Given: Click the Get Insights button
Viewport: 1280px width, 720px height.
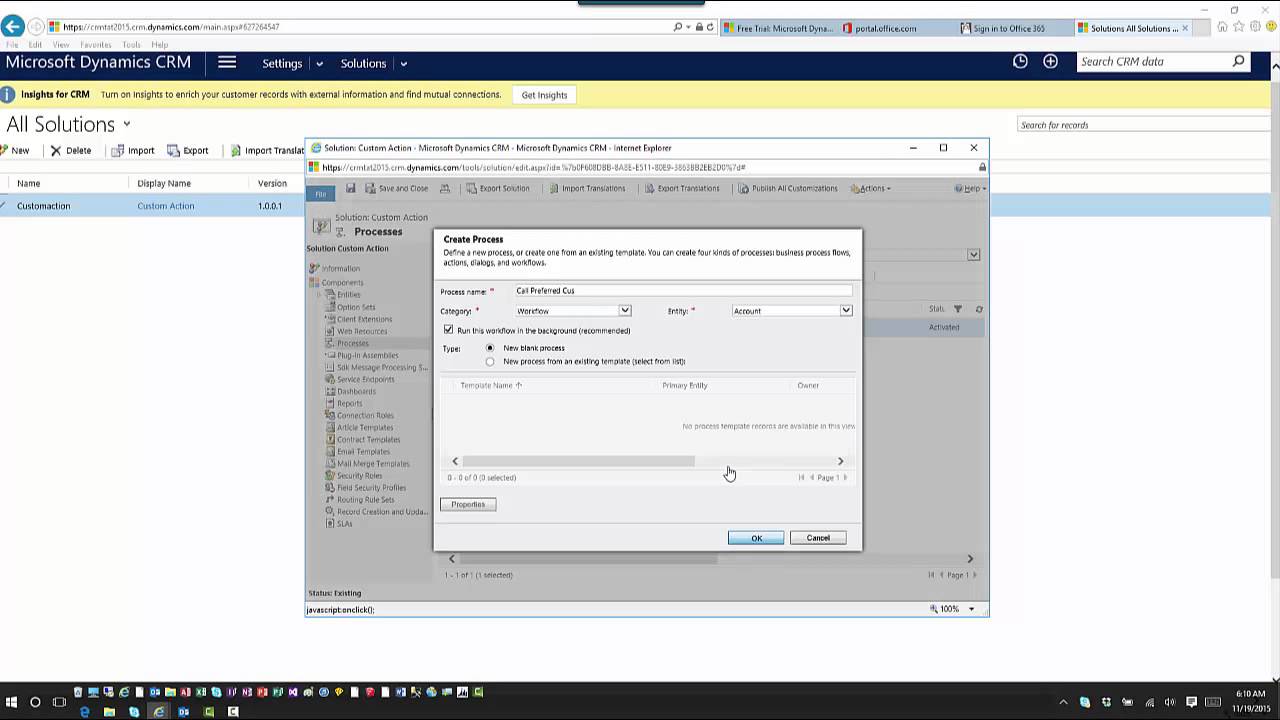Looking at the screenshot, I should click(544, 95).
